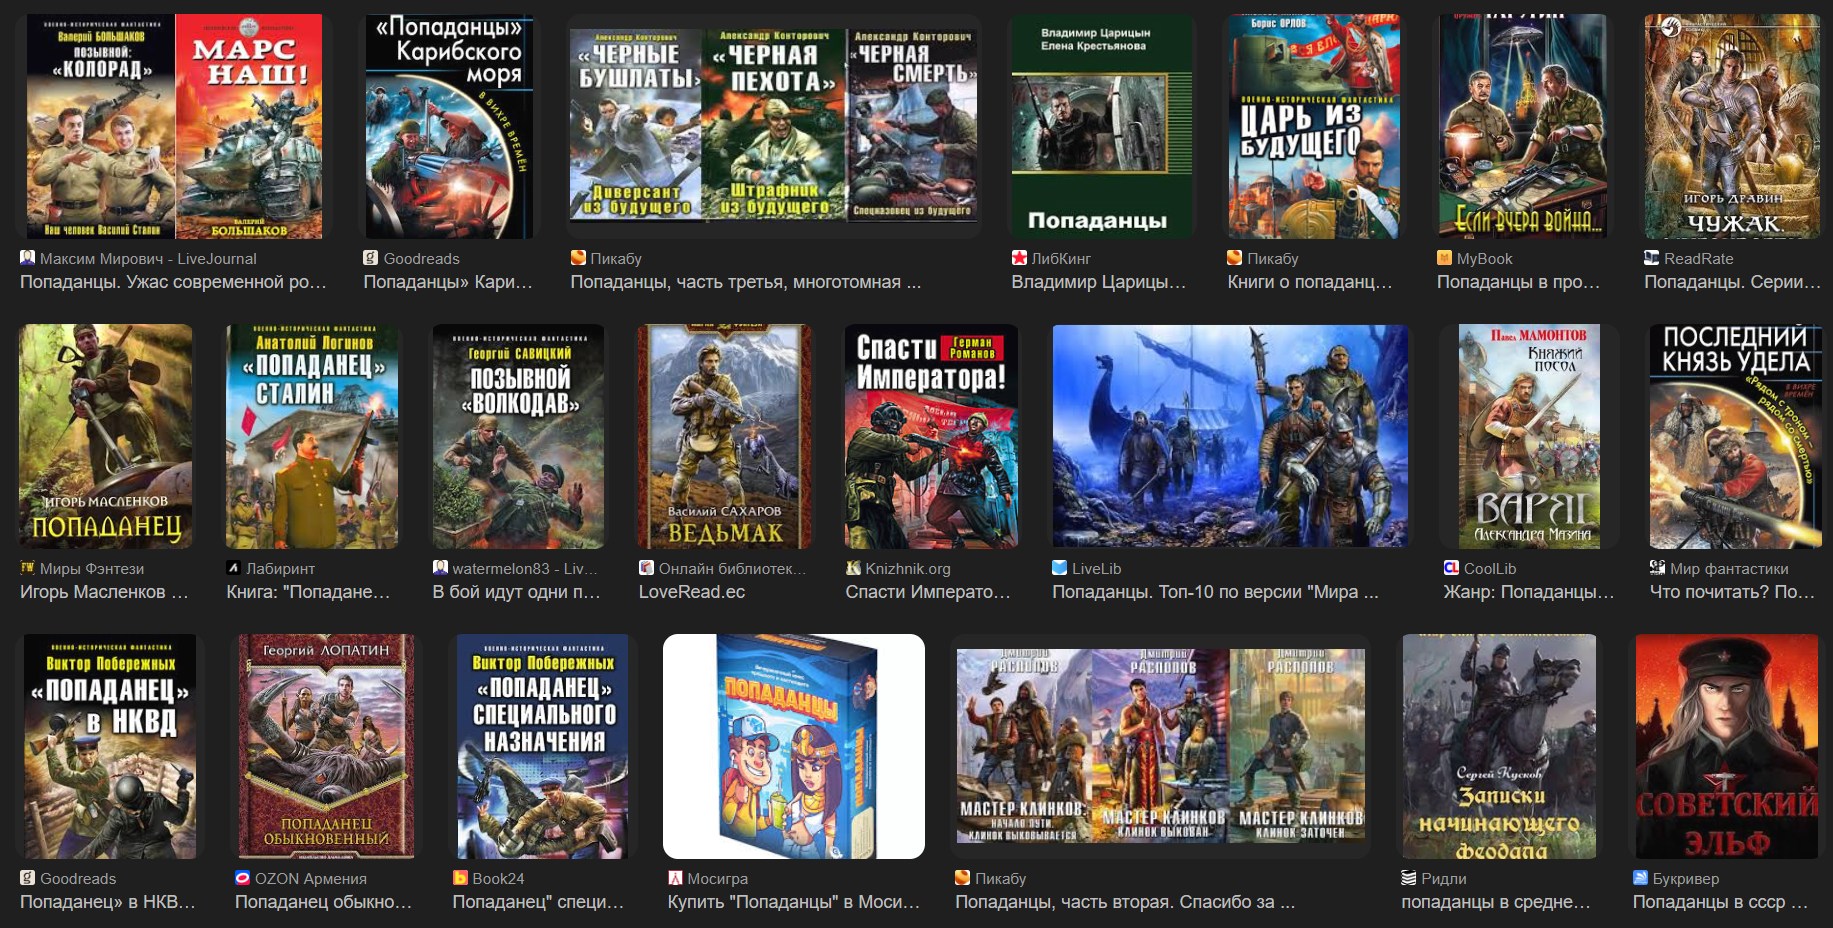Click the Букривер favicon
The image size is (1833, 928).
click(1640, 878)
